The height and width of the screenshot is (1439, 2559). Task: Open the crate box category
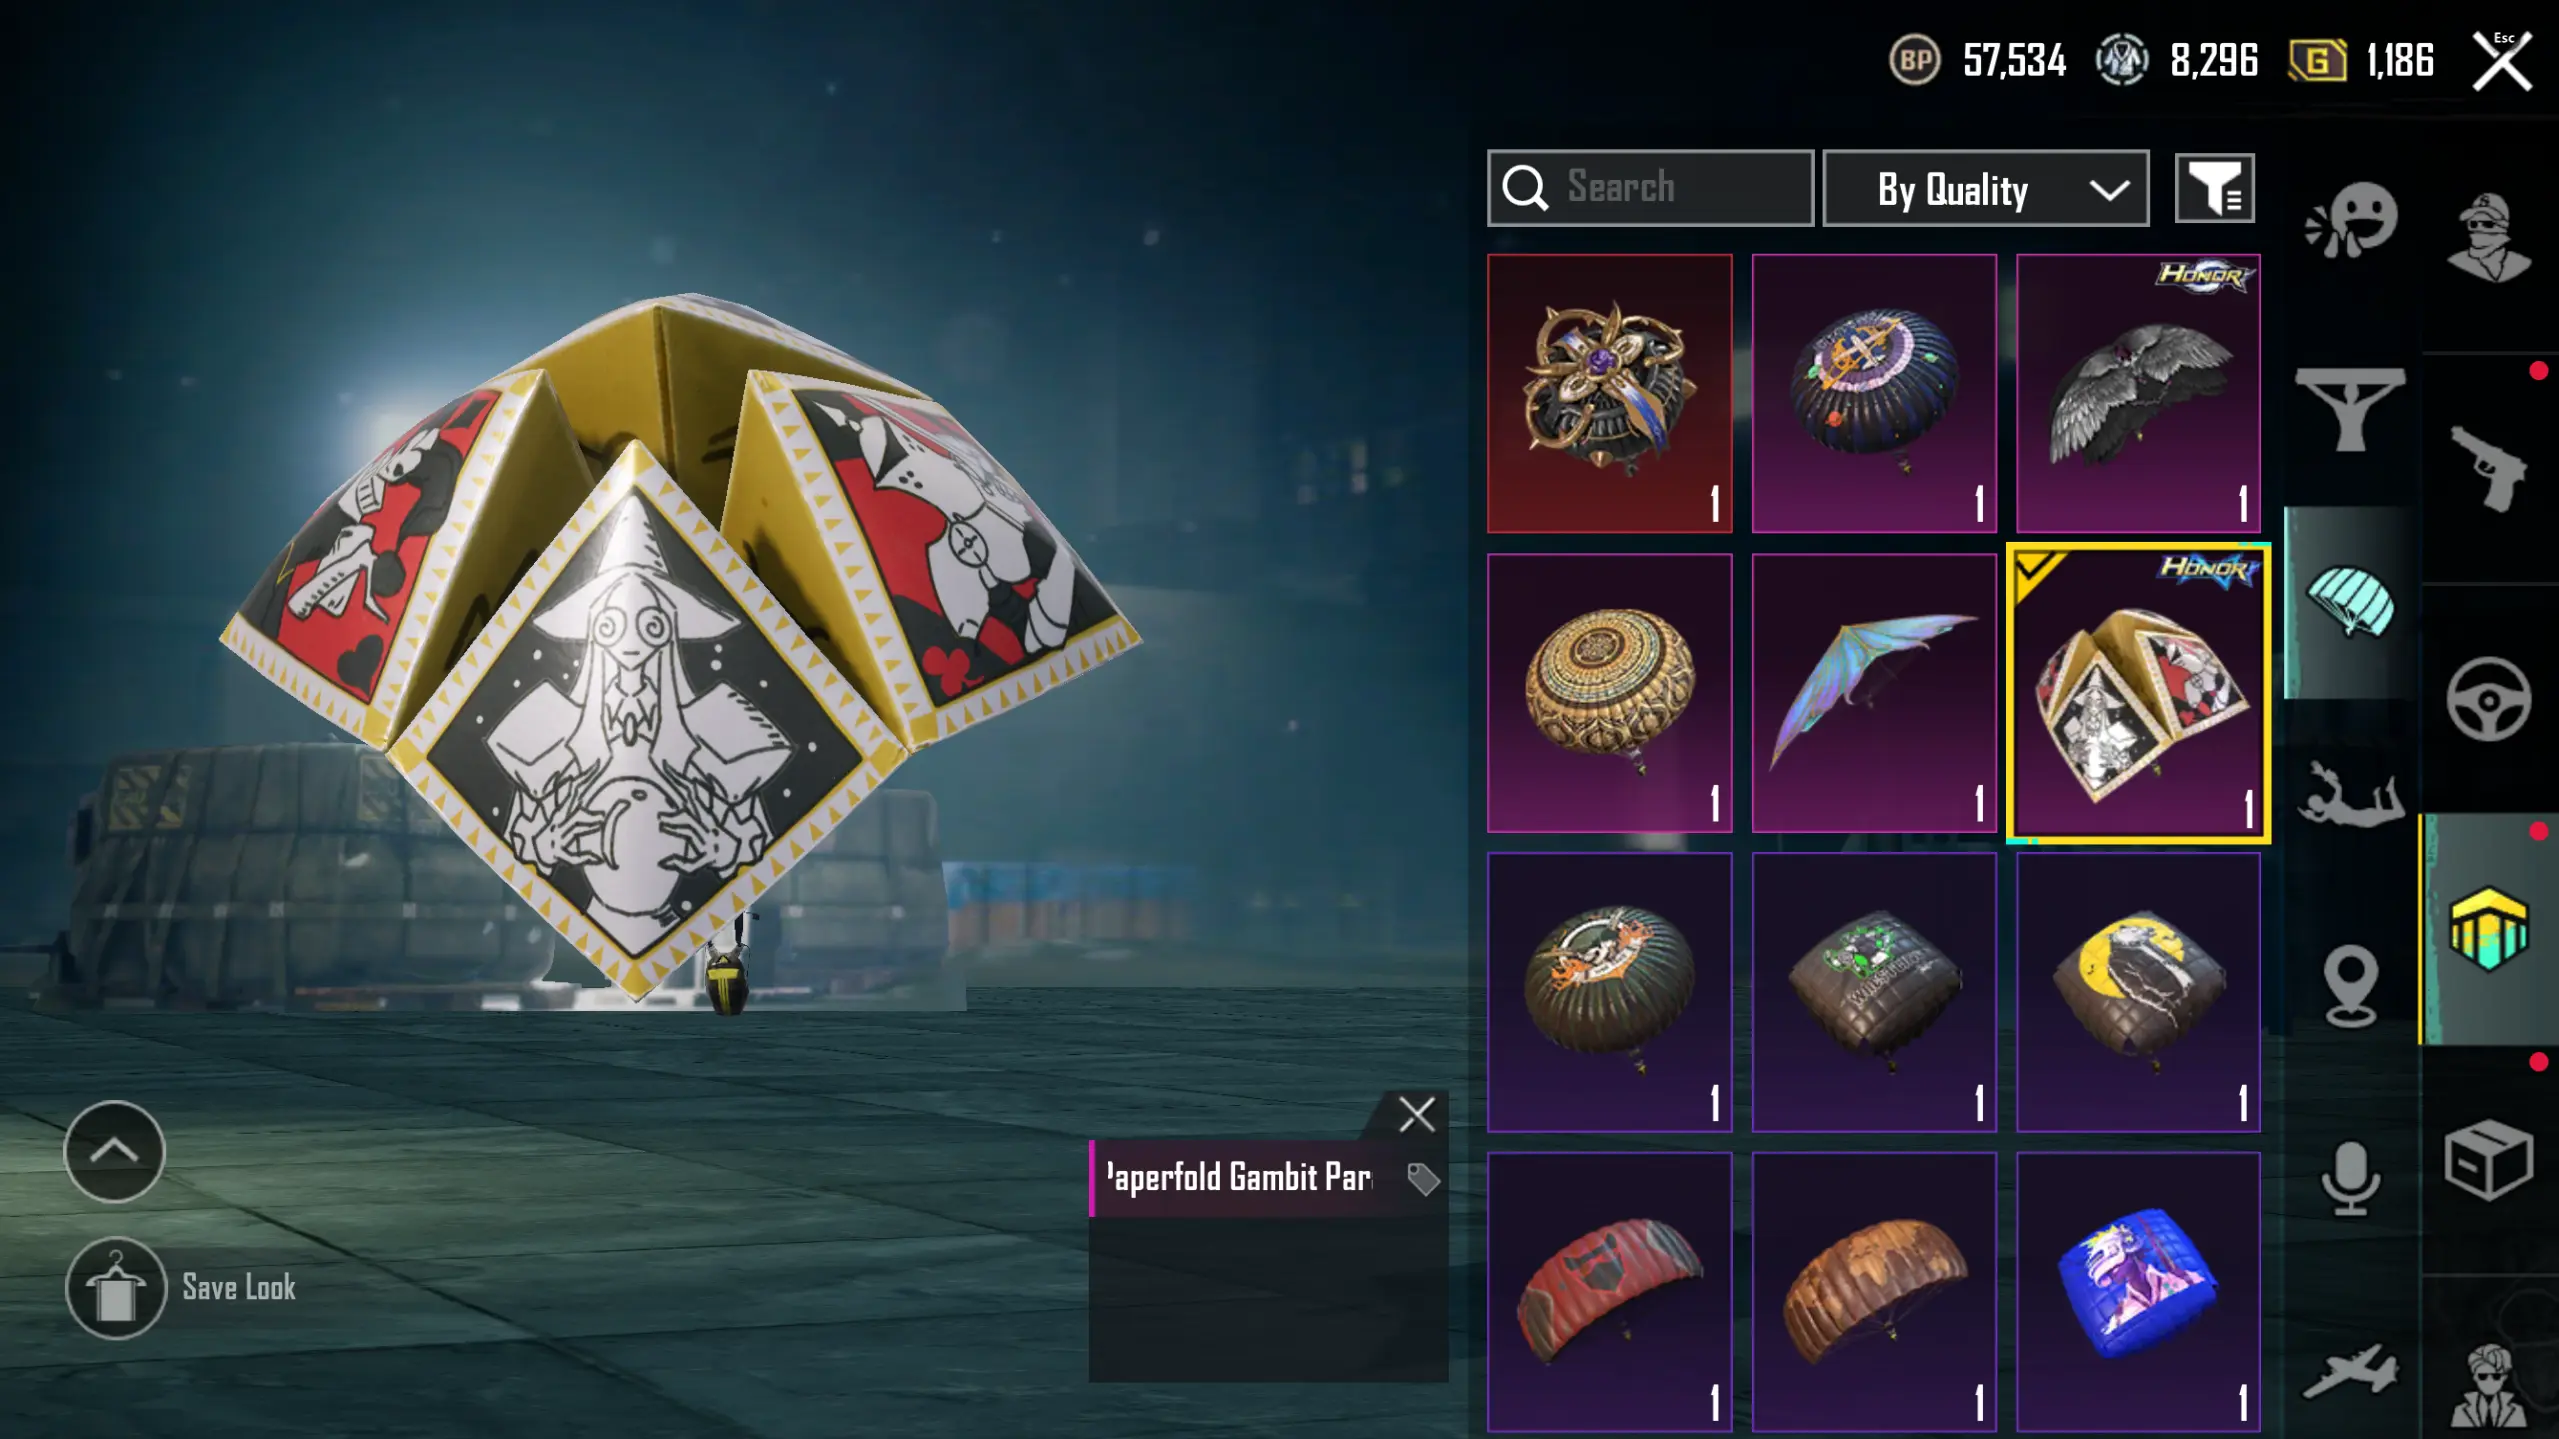[2488, 1160]
